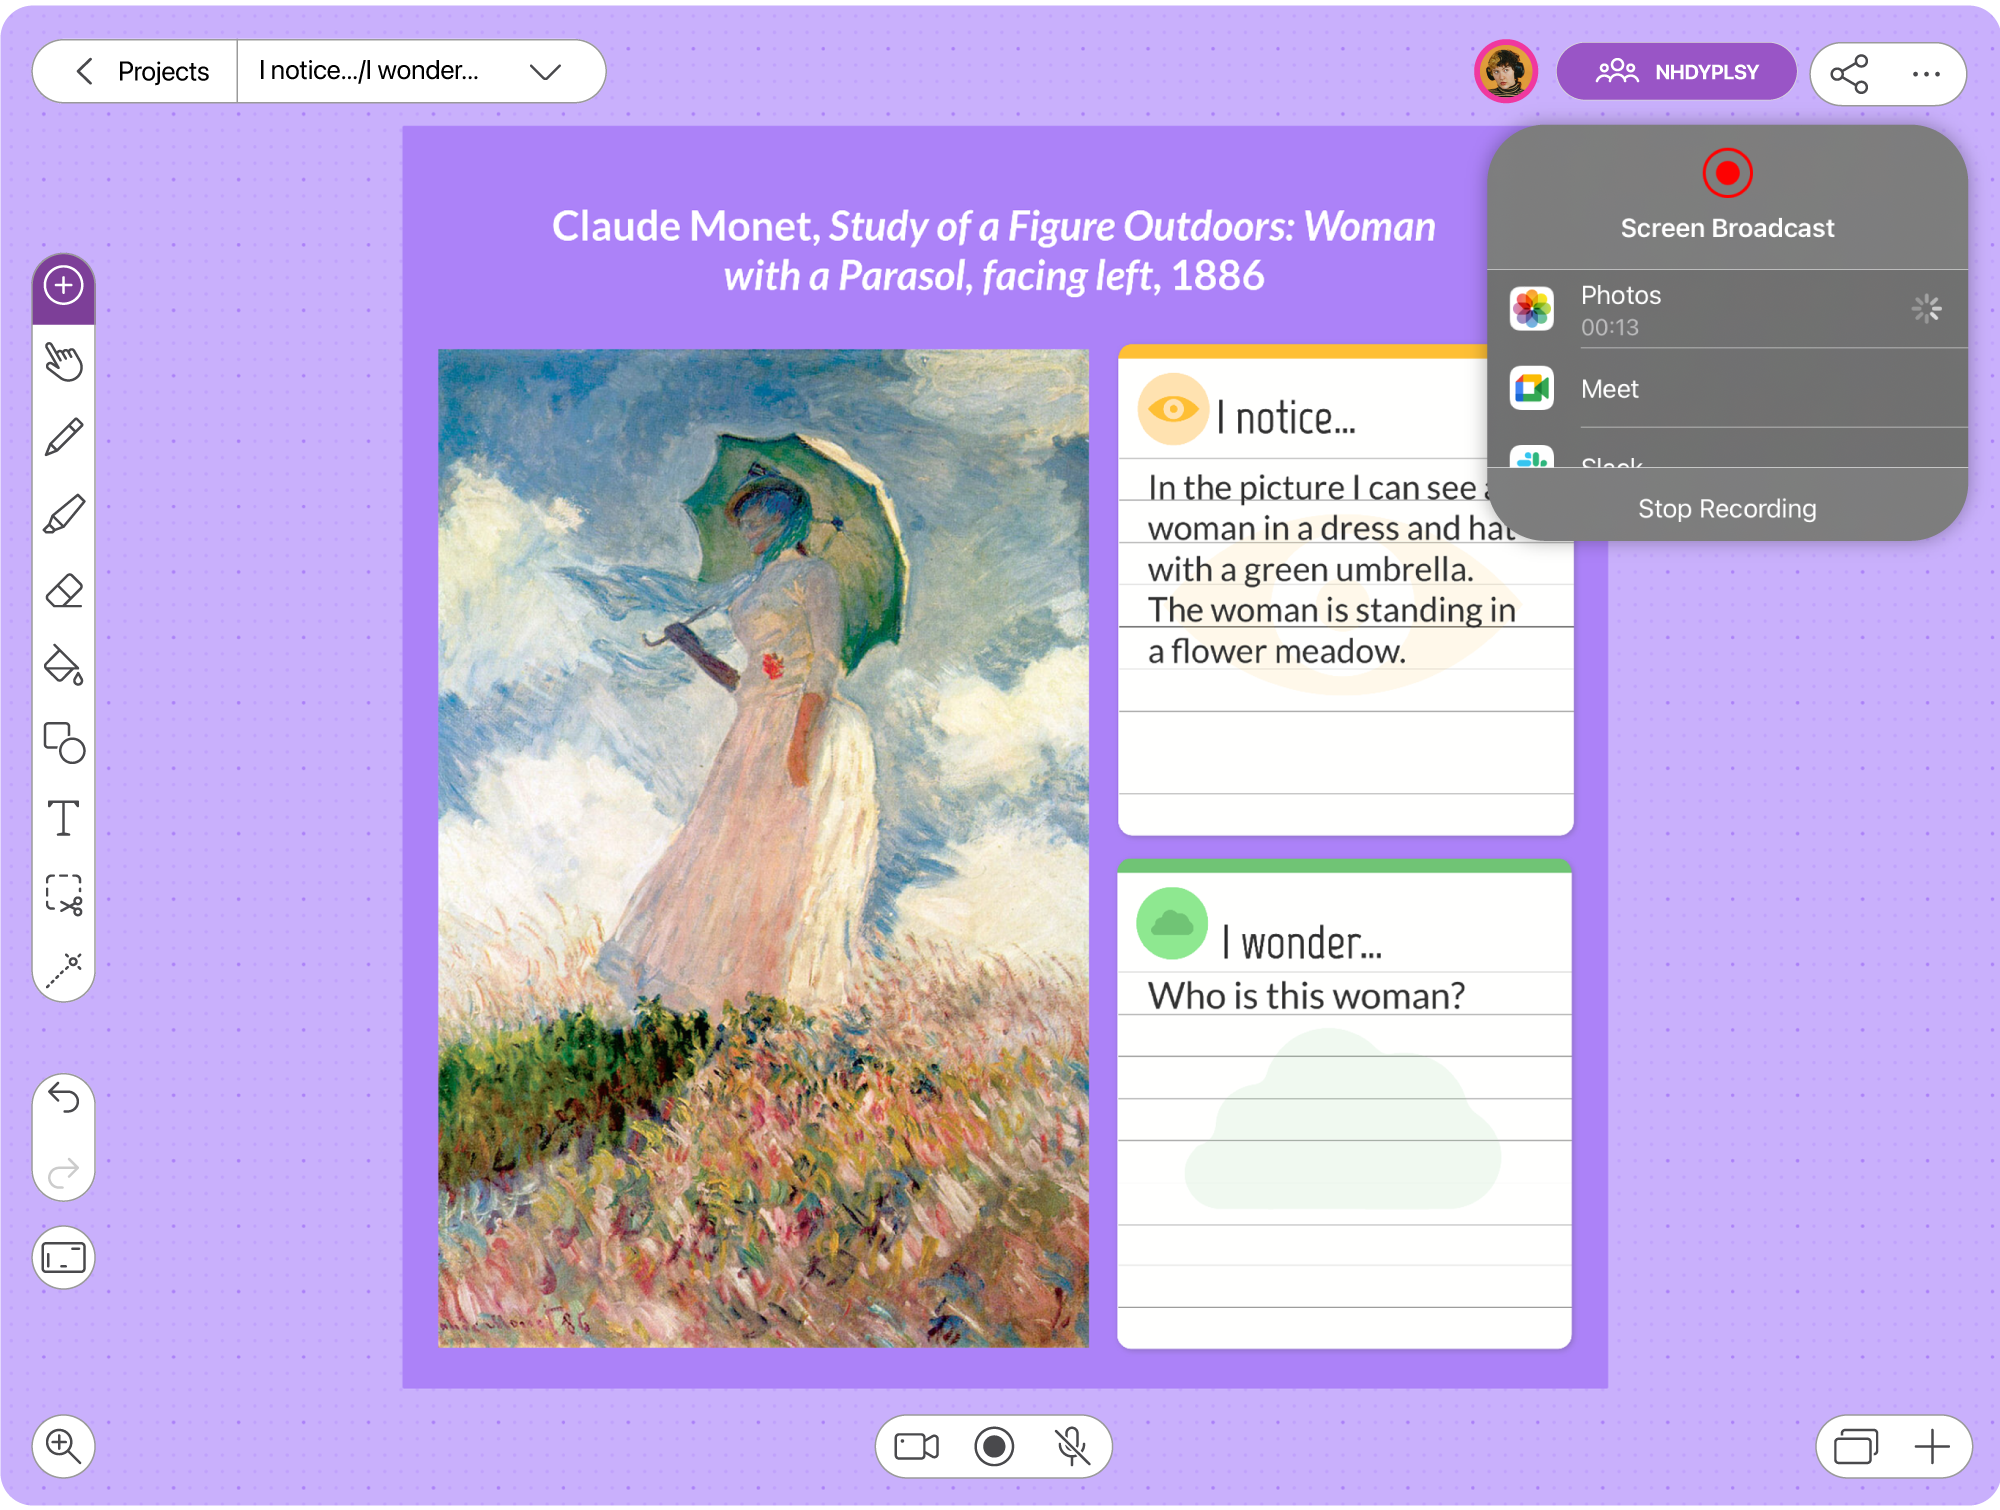
Task: Click the 'Who is this woman?' text
Action: coord(1306,996)
